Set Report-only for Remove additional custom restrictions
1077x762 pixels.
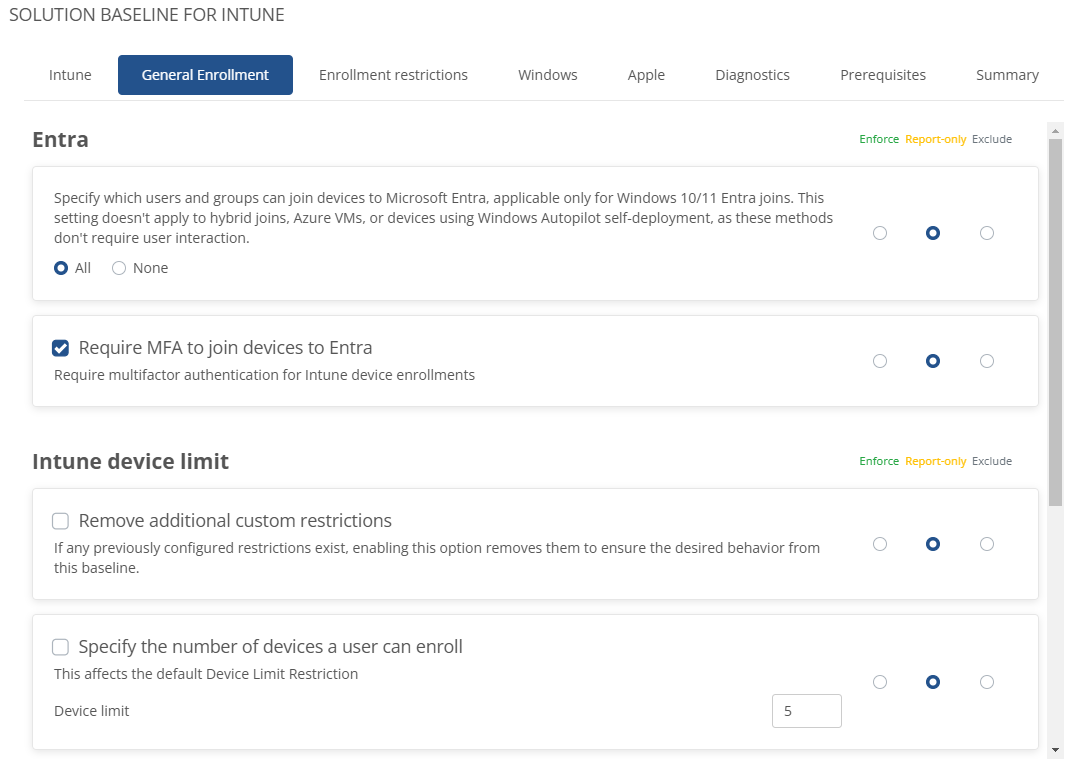(x=933, y=544)
